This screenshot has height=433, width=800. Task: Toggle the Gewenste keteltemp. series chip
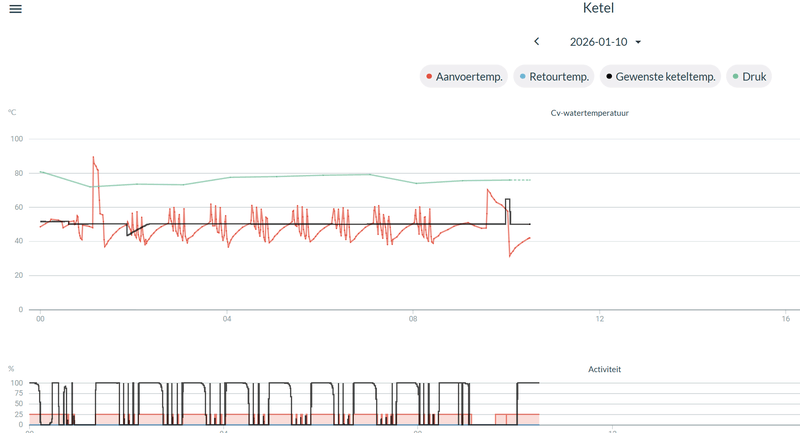660,77
